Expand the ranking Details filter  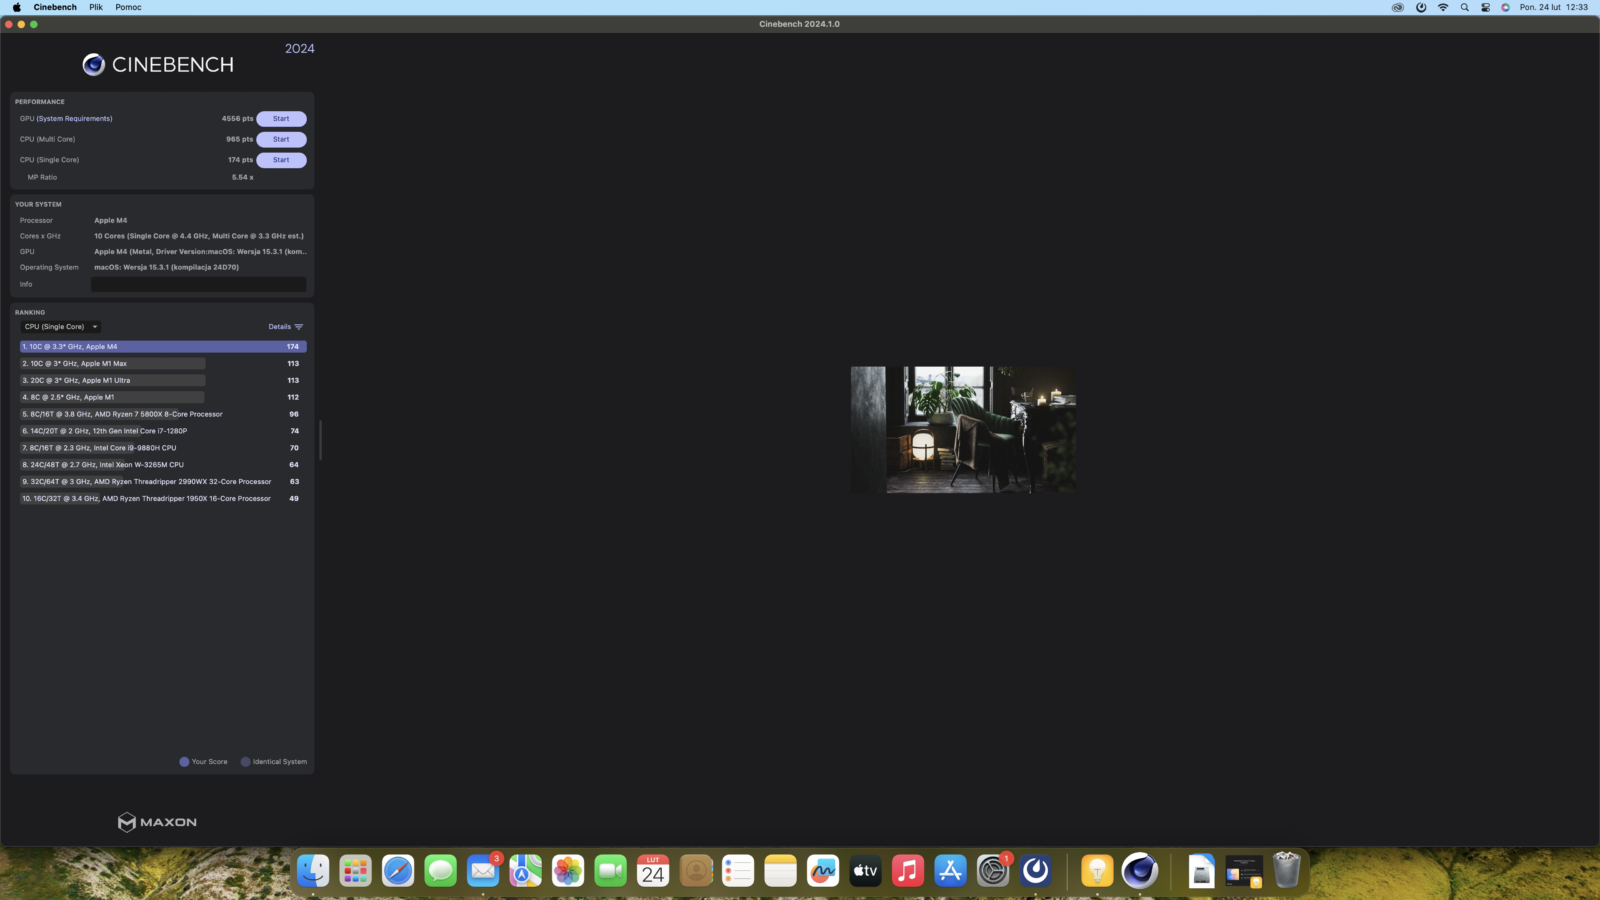[285, 327]
